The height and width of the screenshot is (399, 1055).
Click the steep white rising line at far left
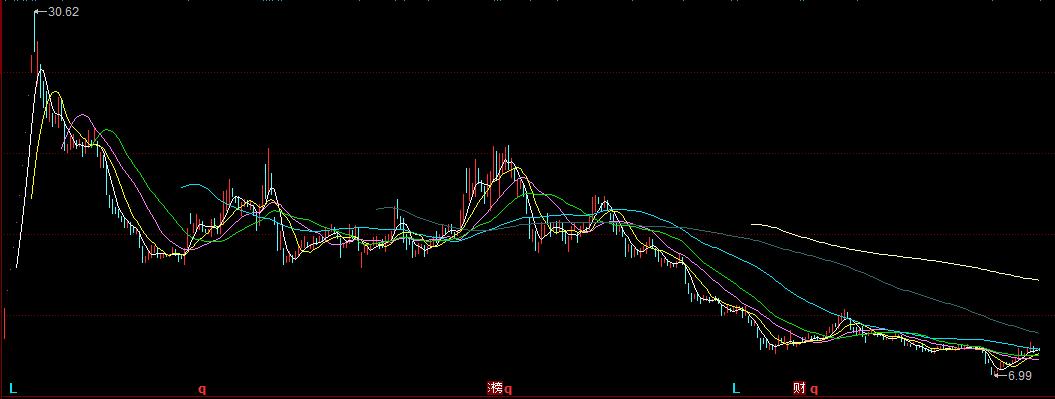tap(25, 168)
